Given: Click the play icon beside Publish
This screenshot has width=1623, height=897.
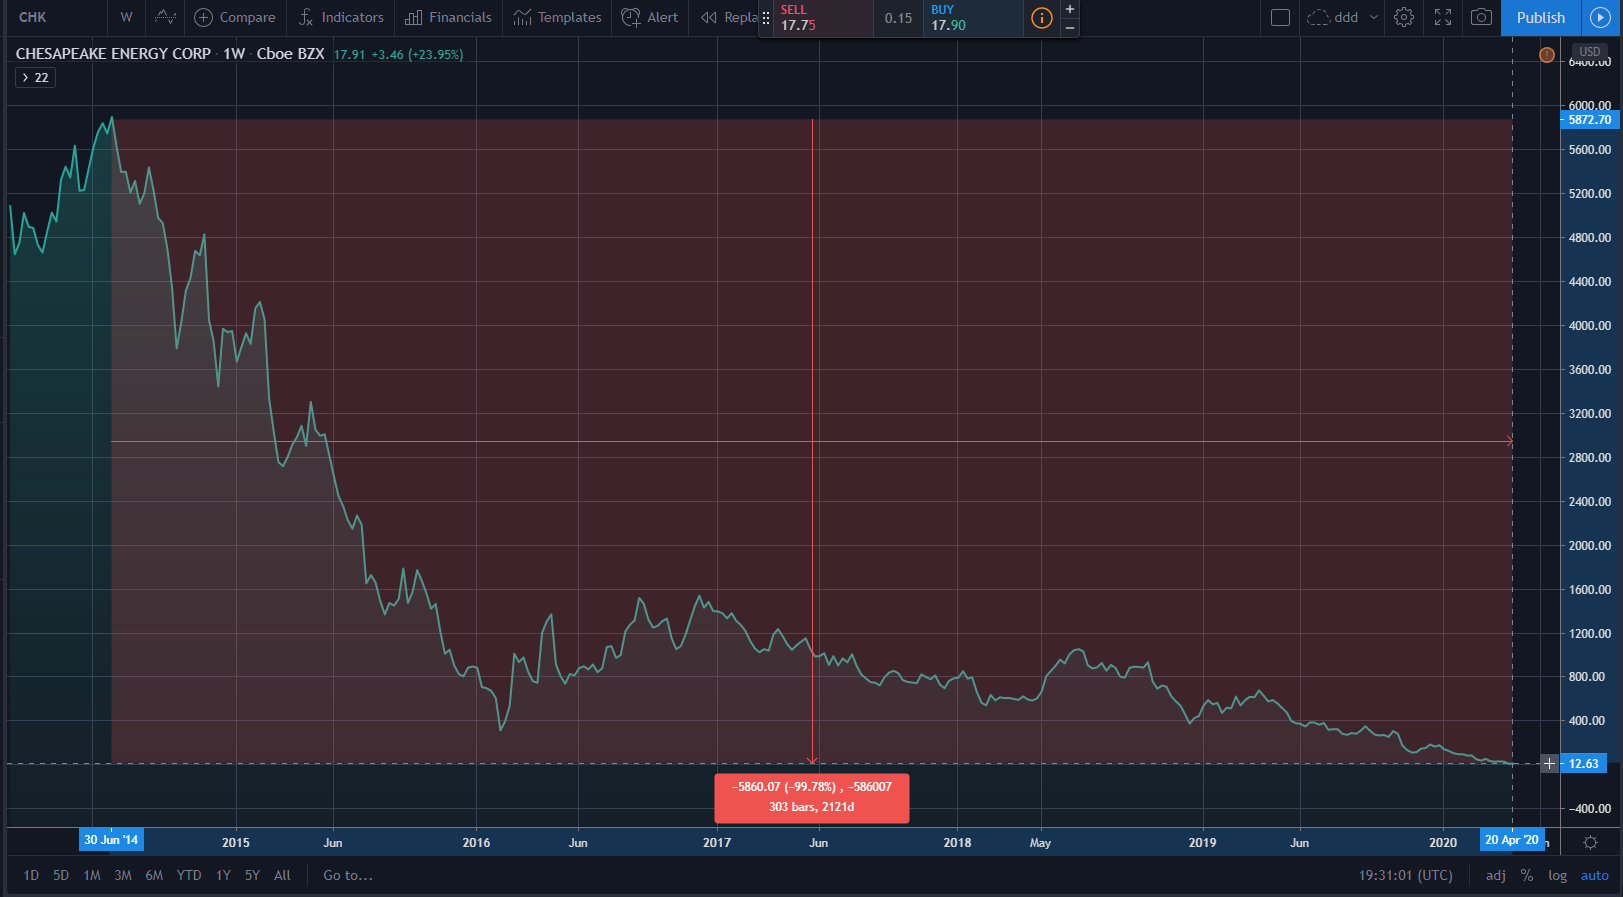Looking at the screenshot, I should (1600, 17).
